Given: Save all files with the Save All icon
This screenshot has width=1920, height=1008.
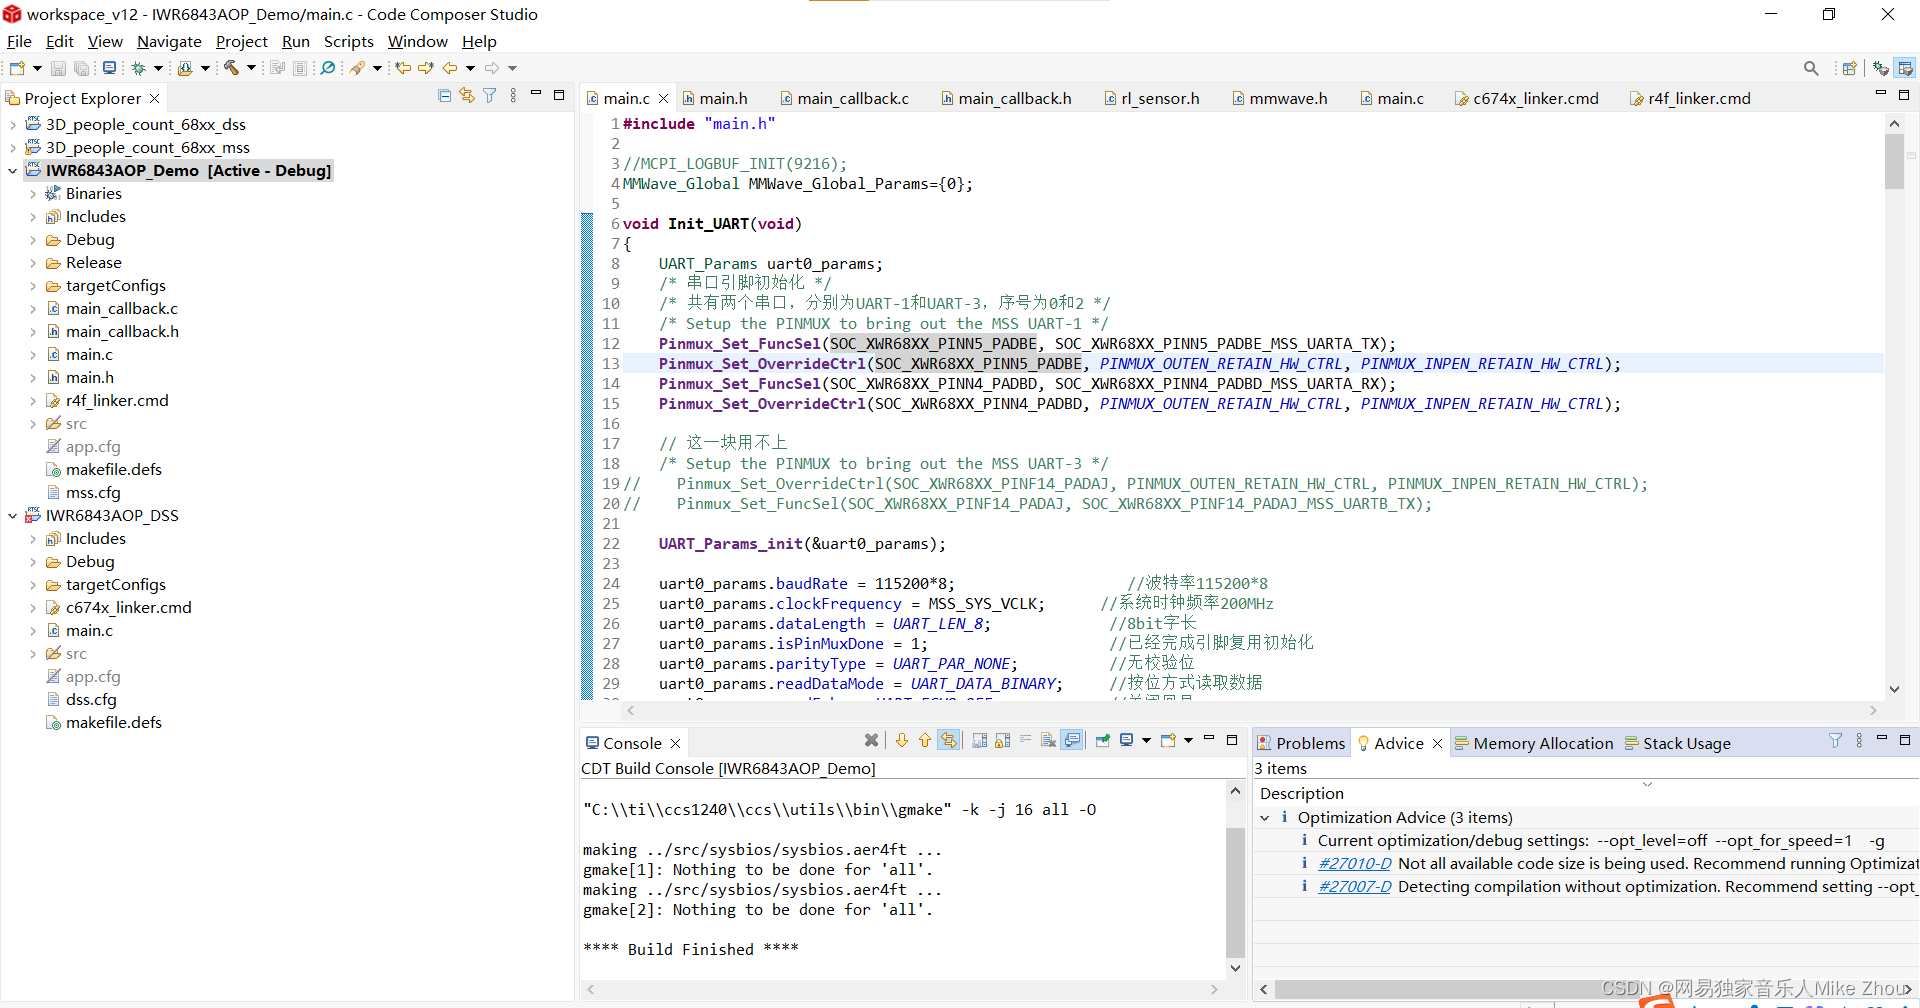Looking at the screenshot, I should 80,68.
